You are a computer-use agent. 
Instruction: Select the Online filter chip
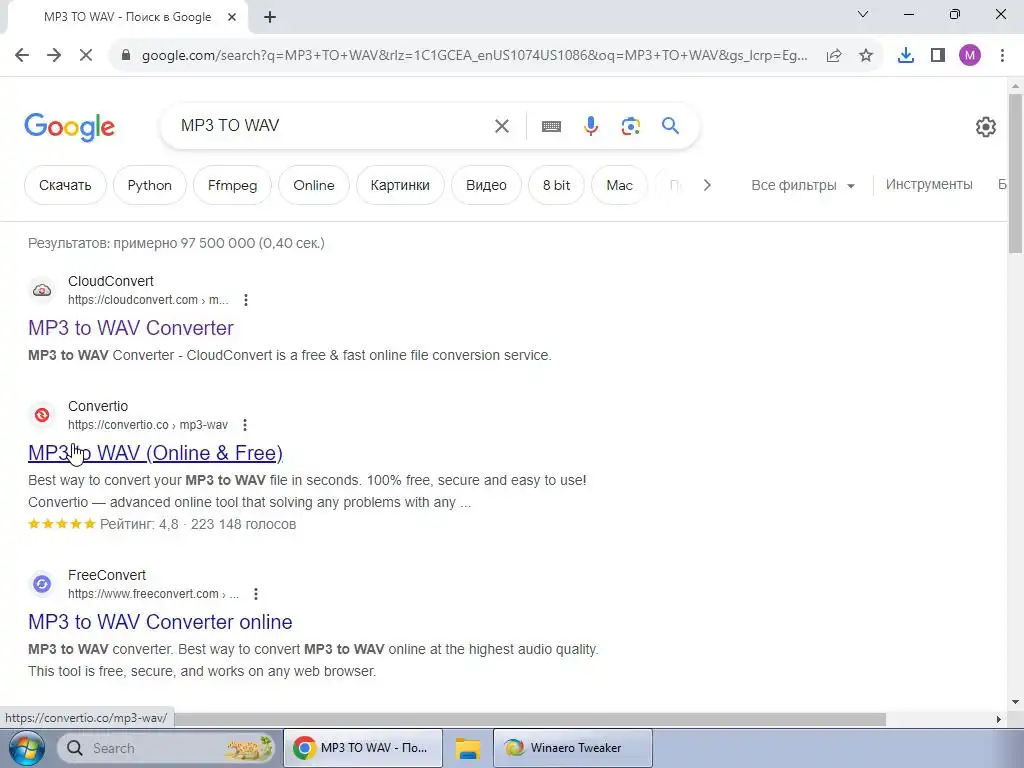coord(313,185)
